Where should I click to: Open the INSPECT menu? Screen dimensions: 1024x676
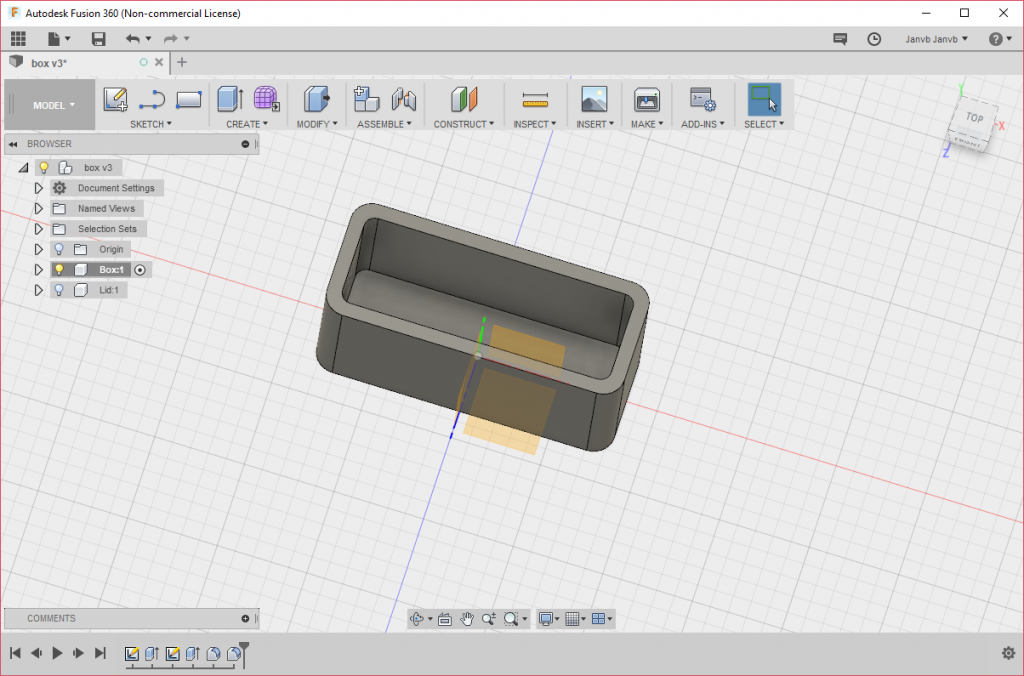click(x=535, y=124)
